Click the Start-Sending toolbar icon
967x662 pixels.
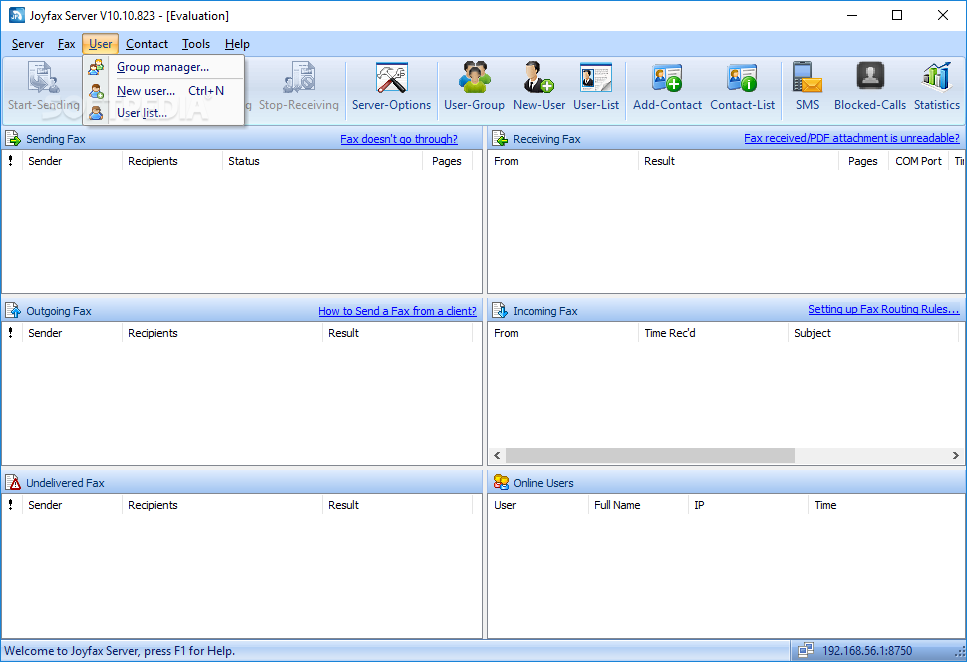pyautogui.click(x=43, y=78)
